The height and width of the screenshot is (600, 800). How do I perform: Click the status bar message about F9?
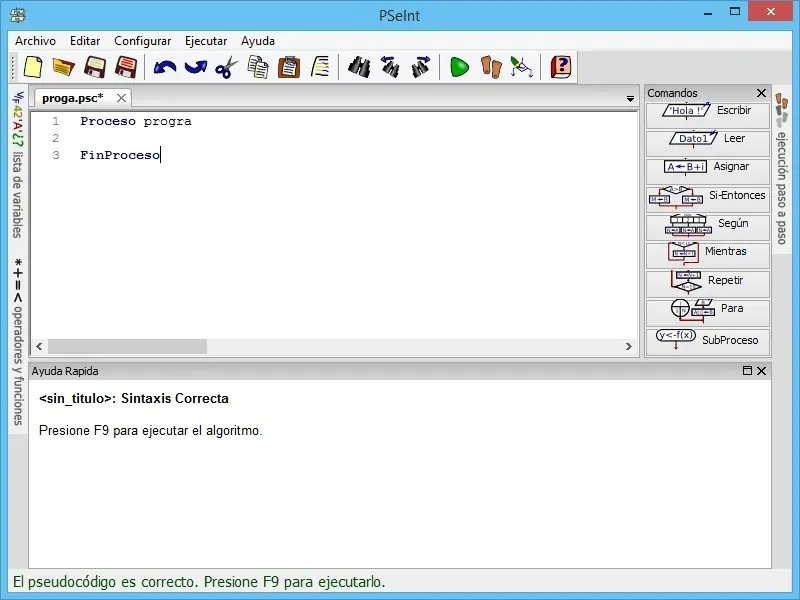click(199, 582)
